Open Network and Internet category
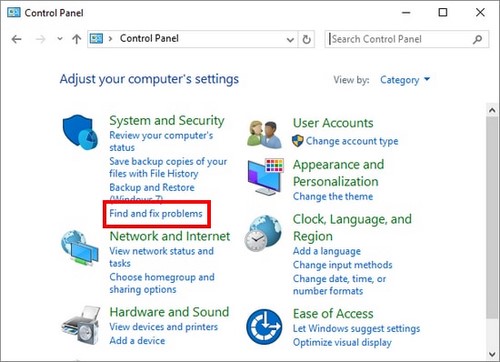This screenshot has height=362, width=500. coord(170,236)
